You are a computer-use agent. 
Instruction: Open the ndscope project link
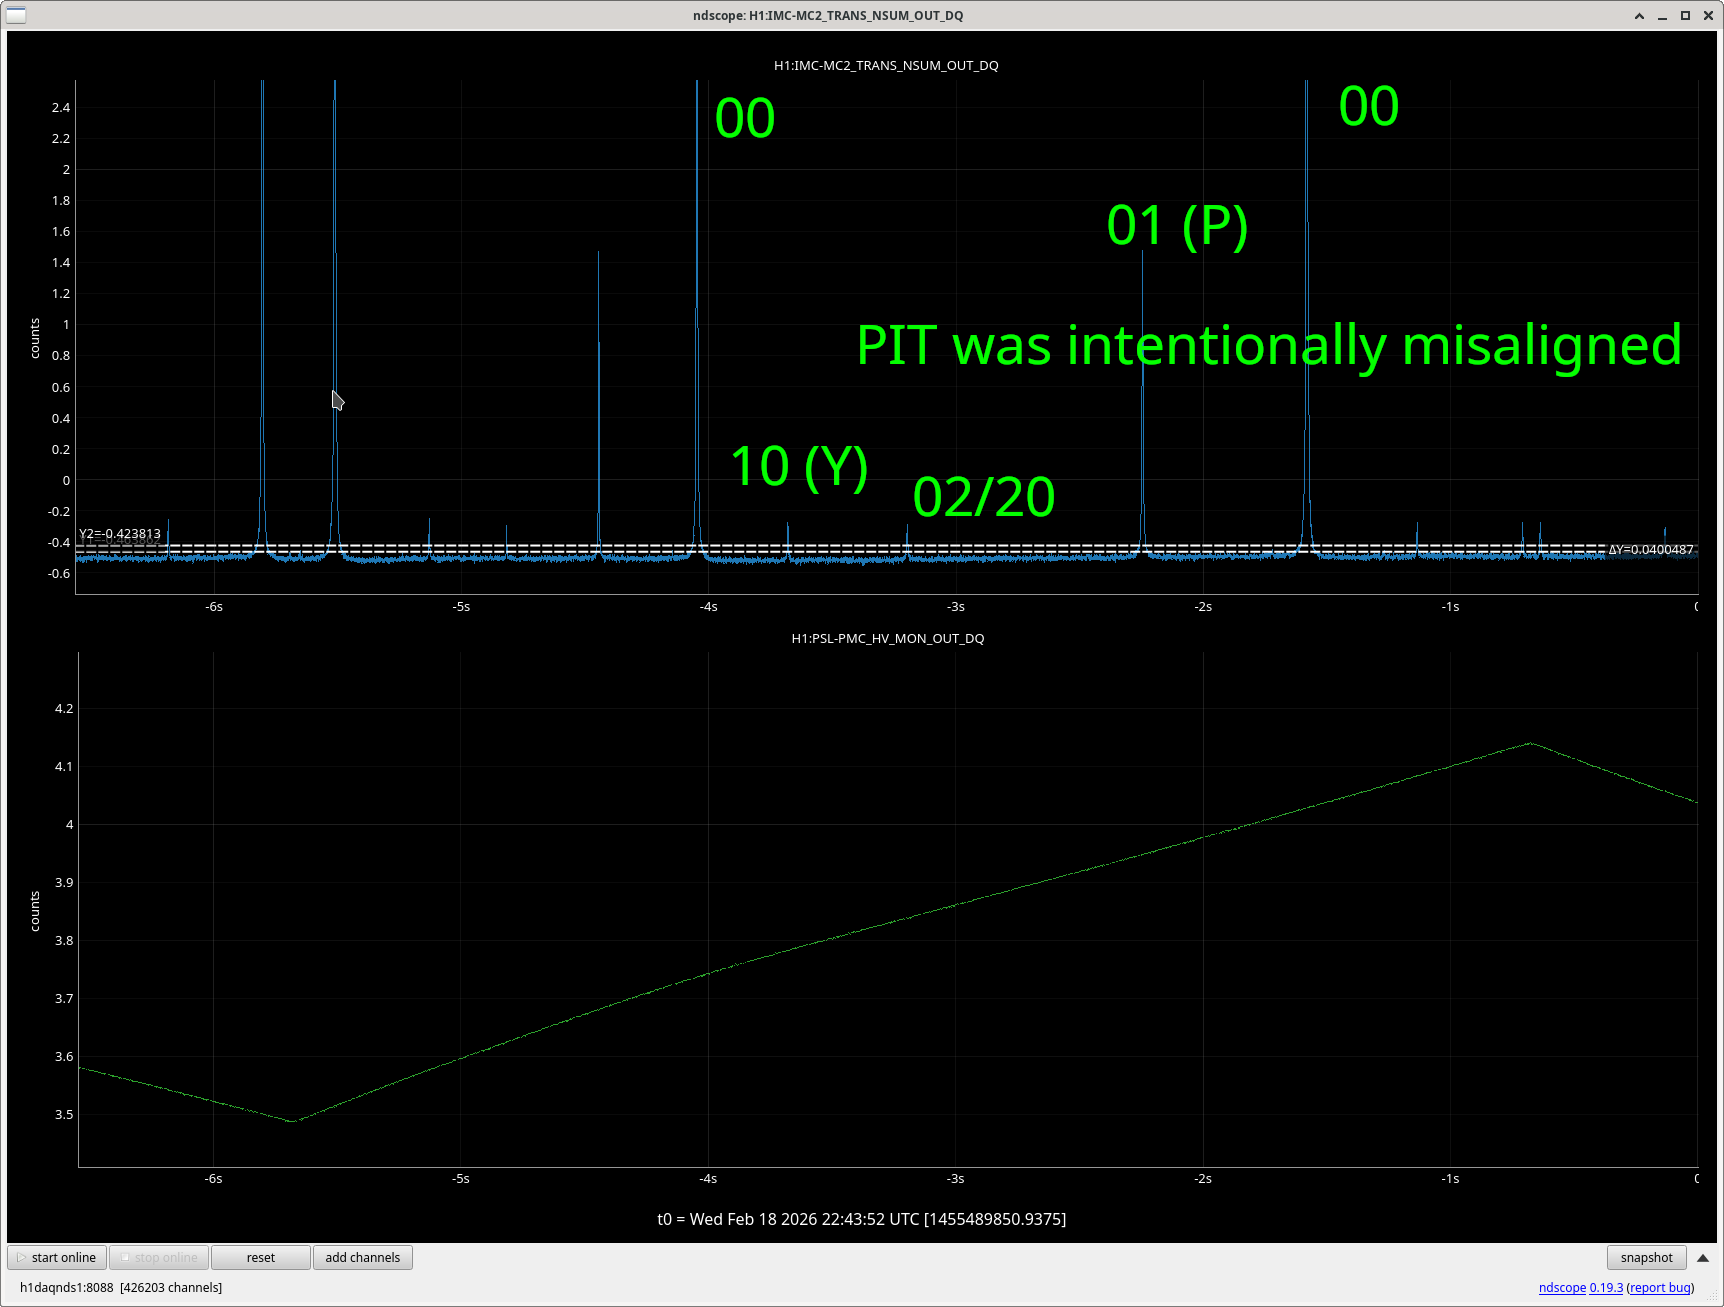click(x=1561, y=1287)
